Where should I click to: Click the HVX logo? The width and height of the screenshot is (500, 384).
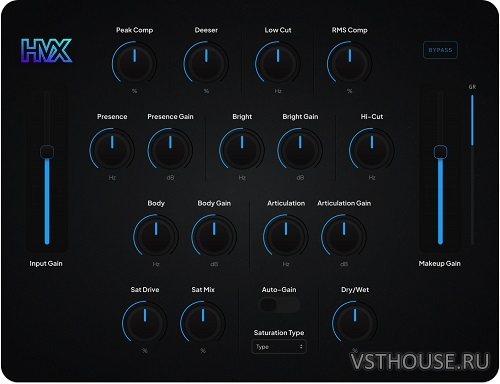[x=46, y=50]
